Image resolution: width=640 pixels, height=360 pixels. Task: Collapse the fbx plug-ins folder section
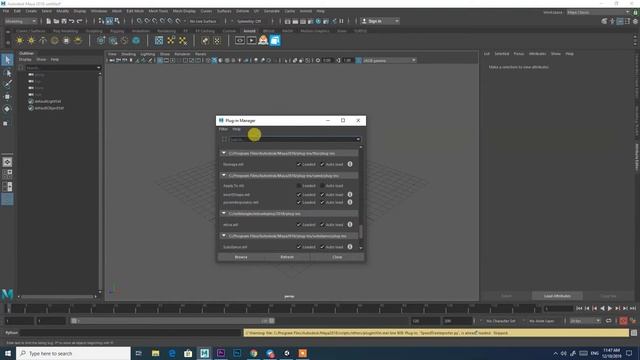coord(224,153)
